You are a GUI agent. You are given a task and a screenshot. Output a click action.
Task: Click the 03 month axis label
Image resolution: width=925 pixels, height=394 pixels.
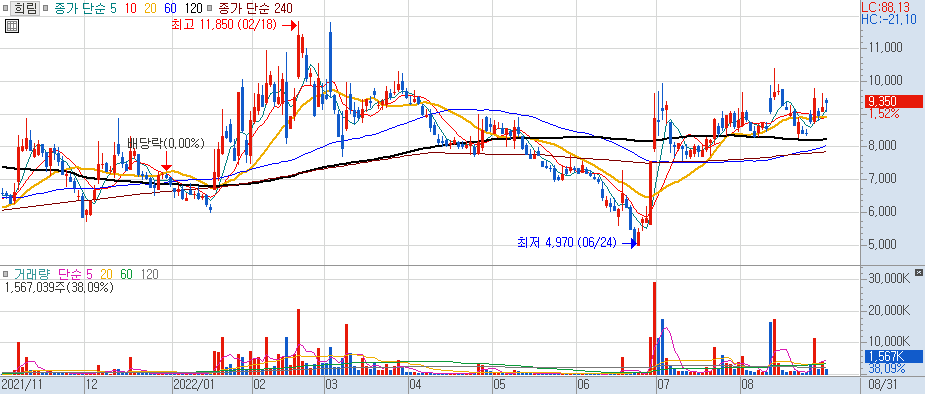coord(331,386)
